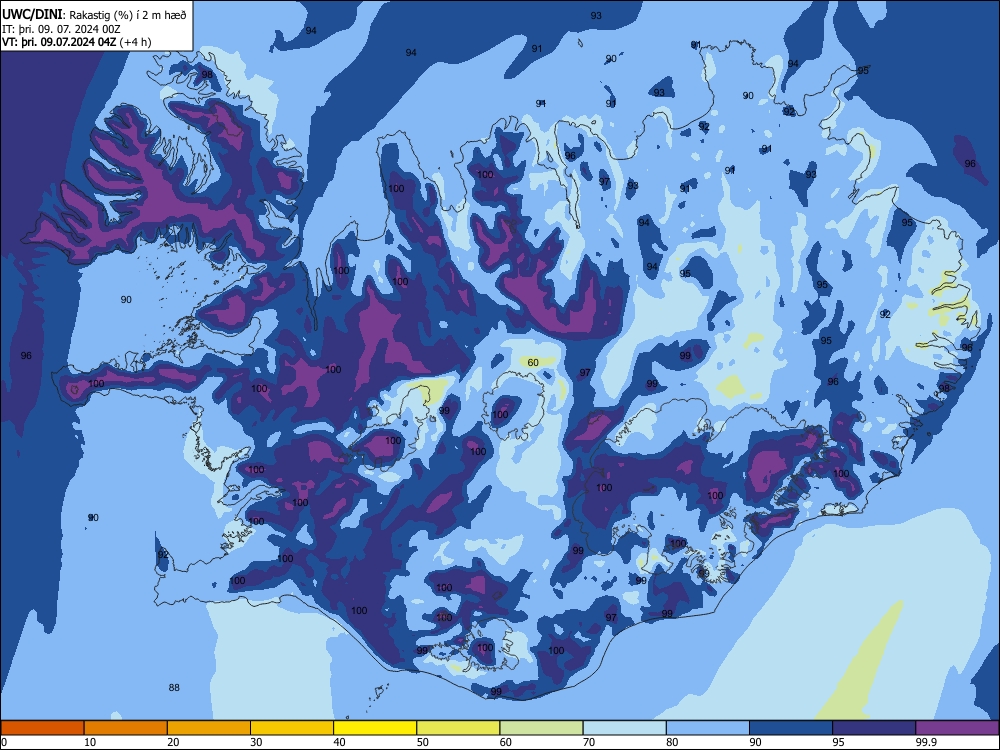Click the 100 value on Snæfellsnes peninsula tip
This screenshot has height=750, width=1000.
tap(96, 383)
